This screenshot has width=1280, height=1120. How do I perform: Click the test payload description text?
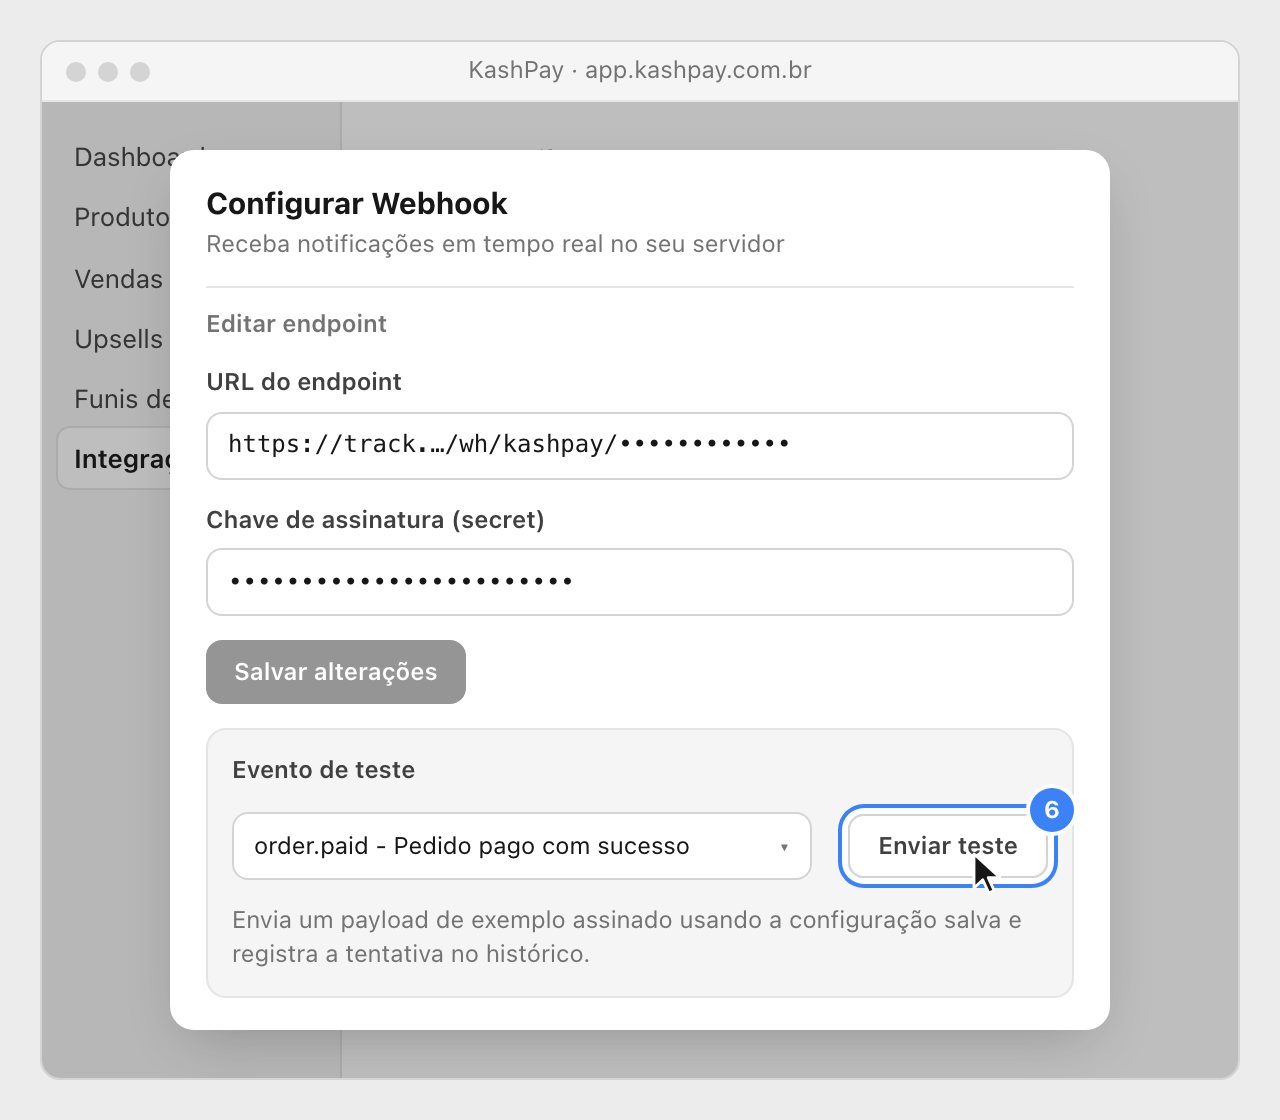[x=627, y=937]
